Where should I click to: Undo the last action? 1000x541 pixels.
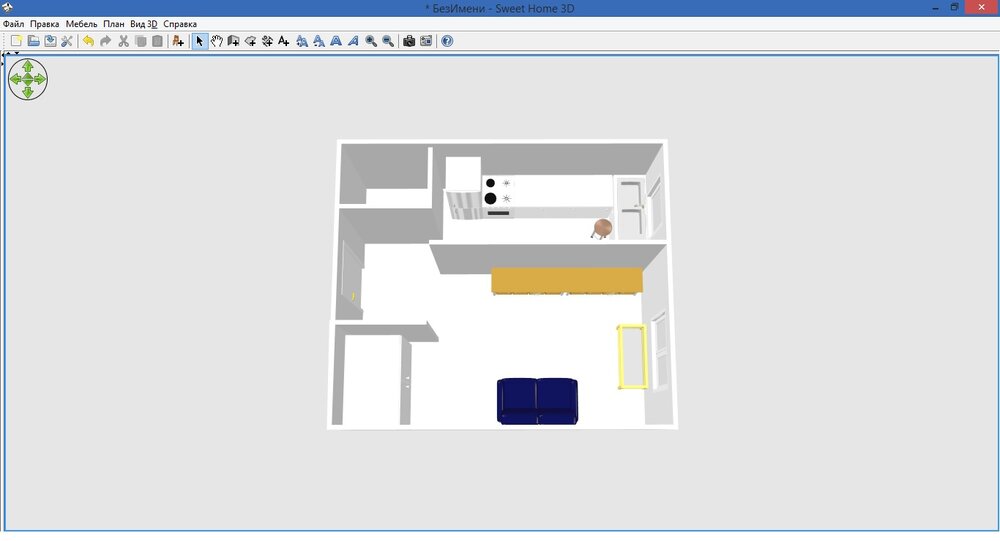click(x=88, y=41)
